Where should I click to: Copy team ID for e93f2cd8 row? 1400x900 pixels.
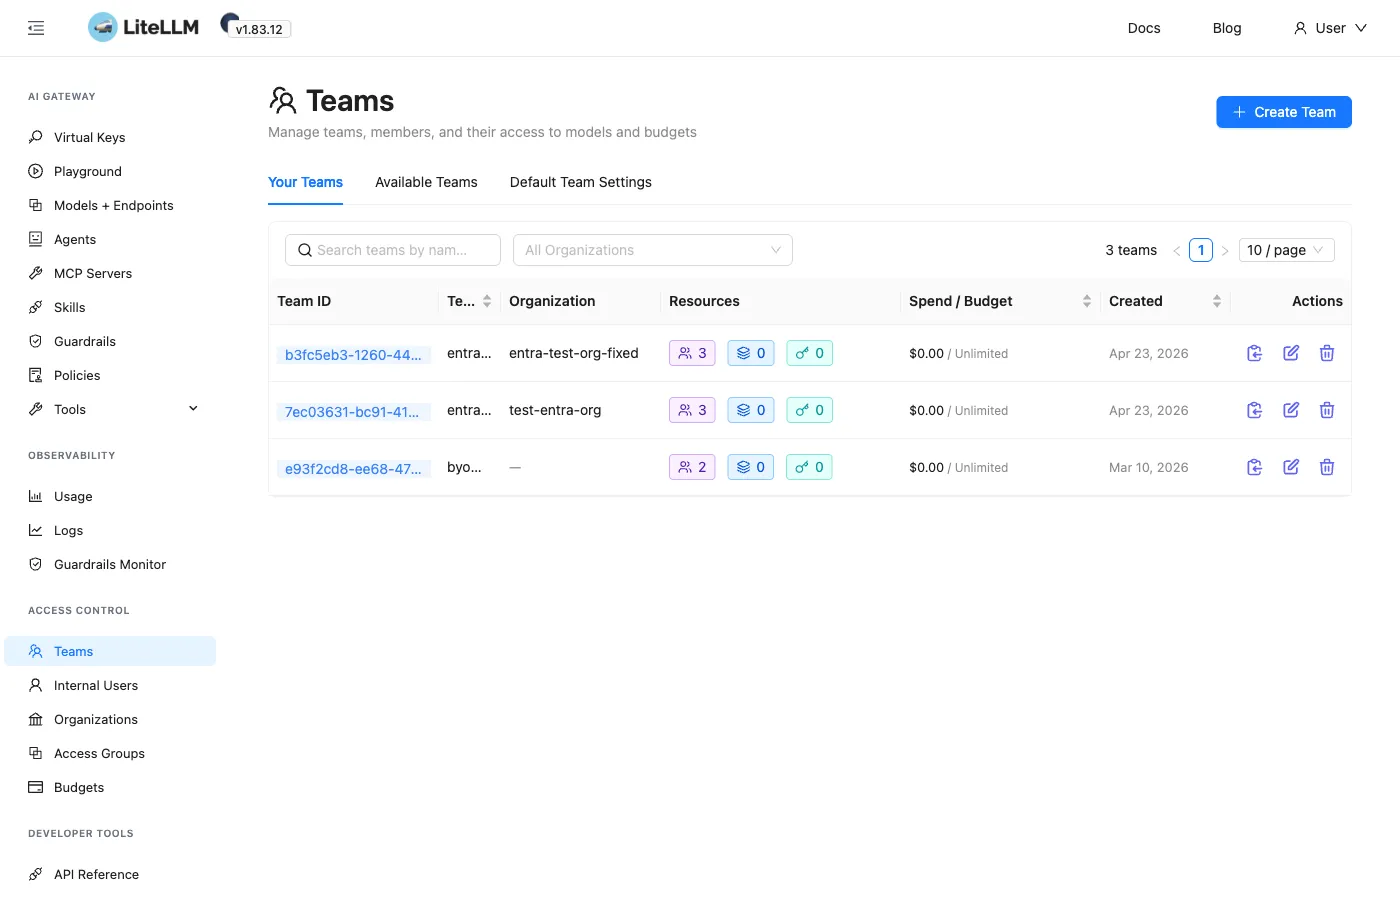(x=1255, y=467)
